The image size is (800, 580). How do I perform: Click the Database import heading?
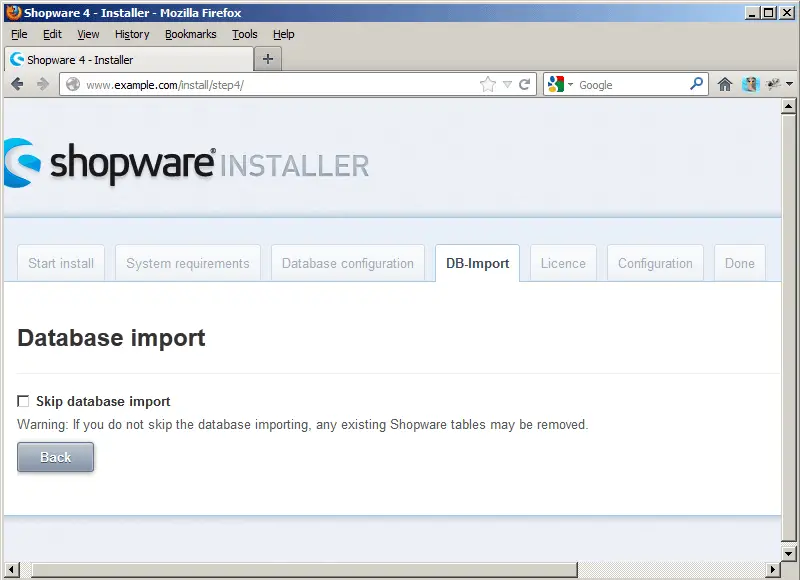pos(111,338)
